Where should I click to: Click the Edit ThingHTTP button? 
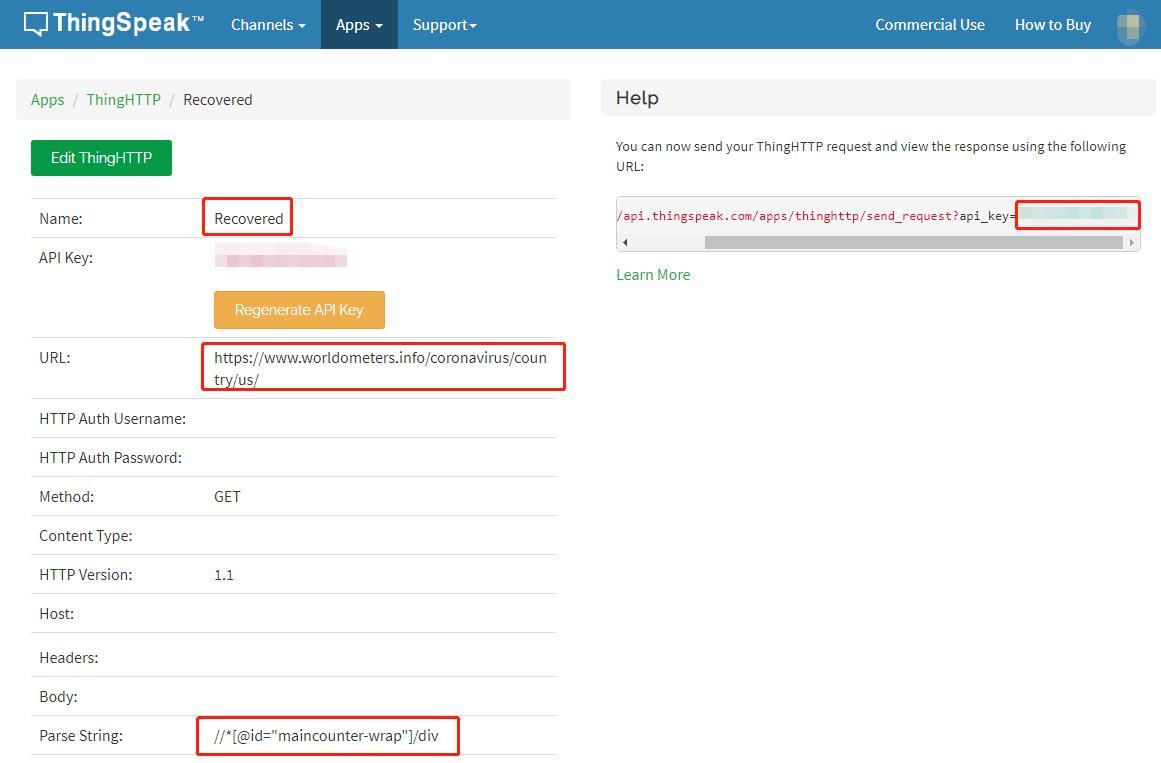(x=101, y=158)
